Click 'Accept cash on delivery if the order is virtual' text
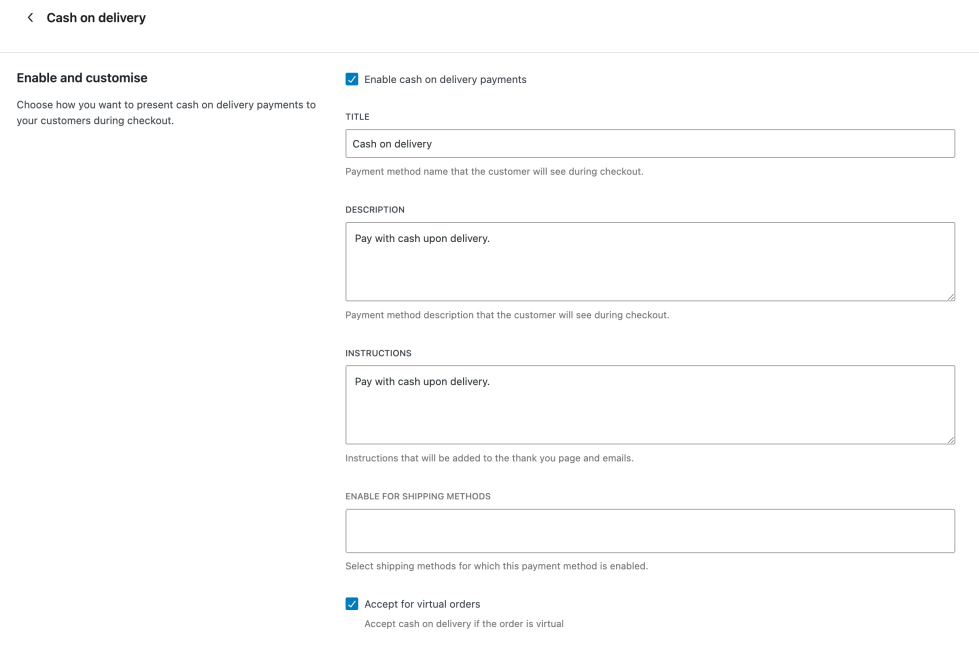This screenshot has width=979, height=650. tap(464, 624)
